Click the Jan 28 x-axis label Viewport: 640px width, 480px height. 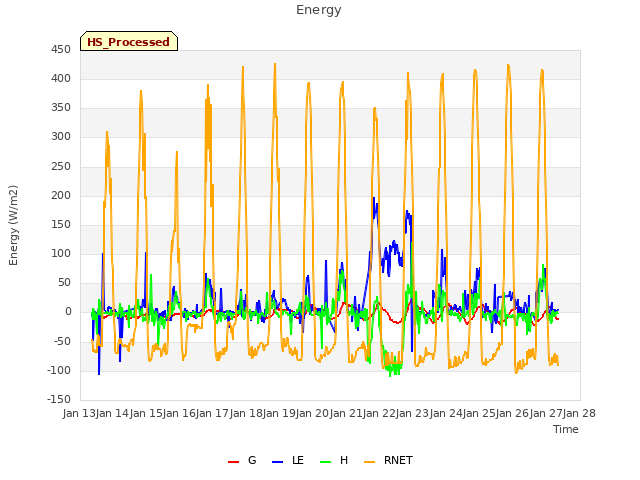point(579,414)
